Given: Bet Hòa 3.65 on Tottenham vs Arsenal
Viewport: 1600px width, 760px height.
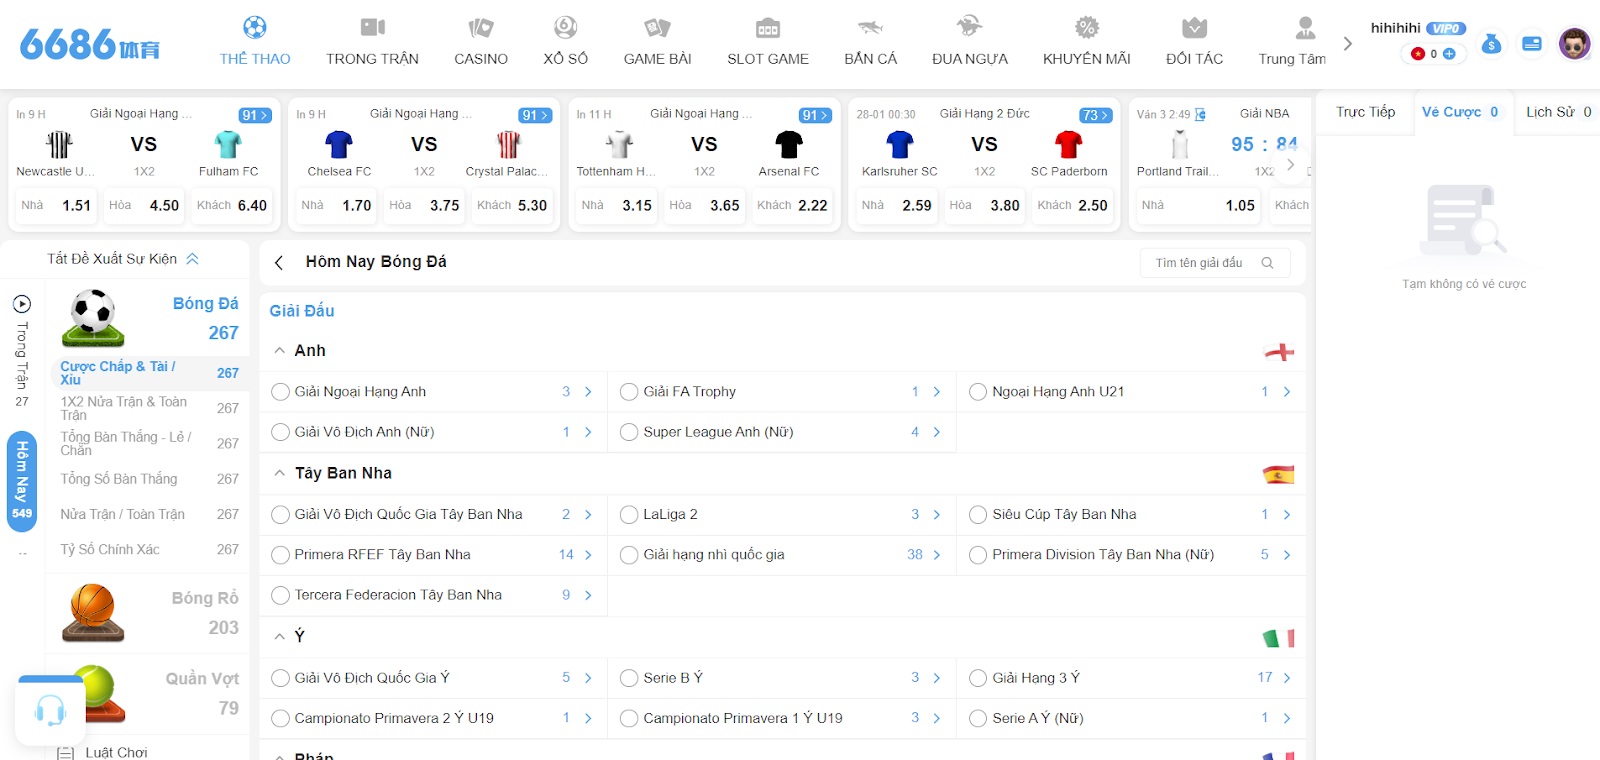Looking at the screenshot, I should 704,206.
